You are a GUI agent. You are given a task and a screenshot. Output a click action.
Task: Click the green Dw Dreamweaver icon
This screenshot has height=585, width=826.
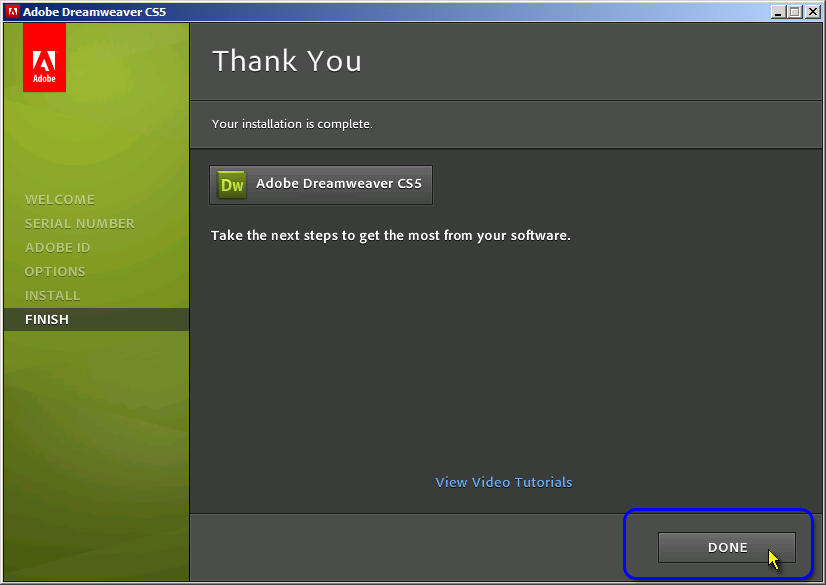(232, 185)
